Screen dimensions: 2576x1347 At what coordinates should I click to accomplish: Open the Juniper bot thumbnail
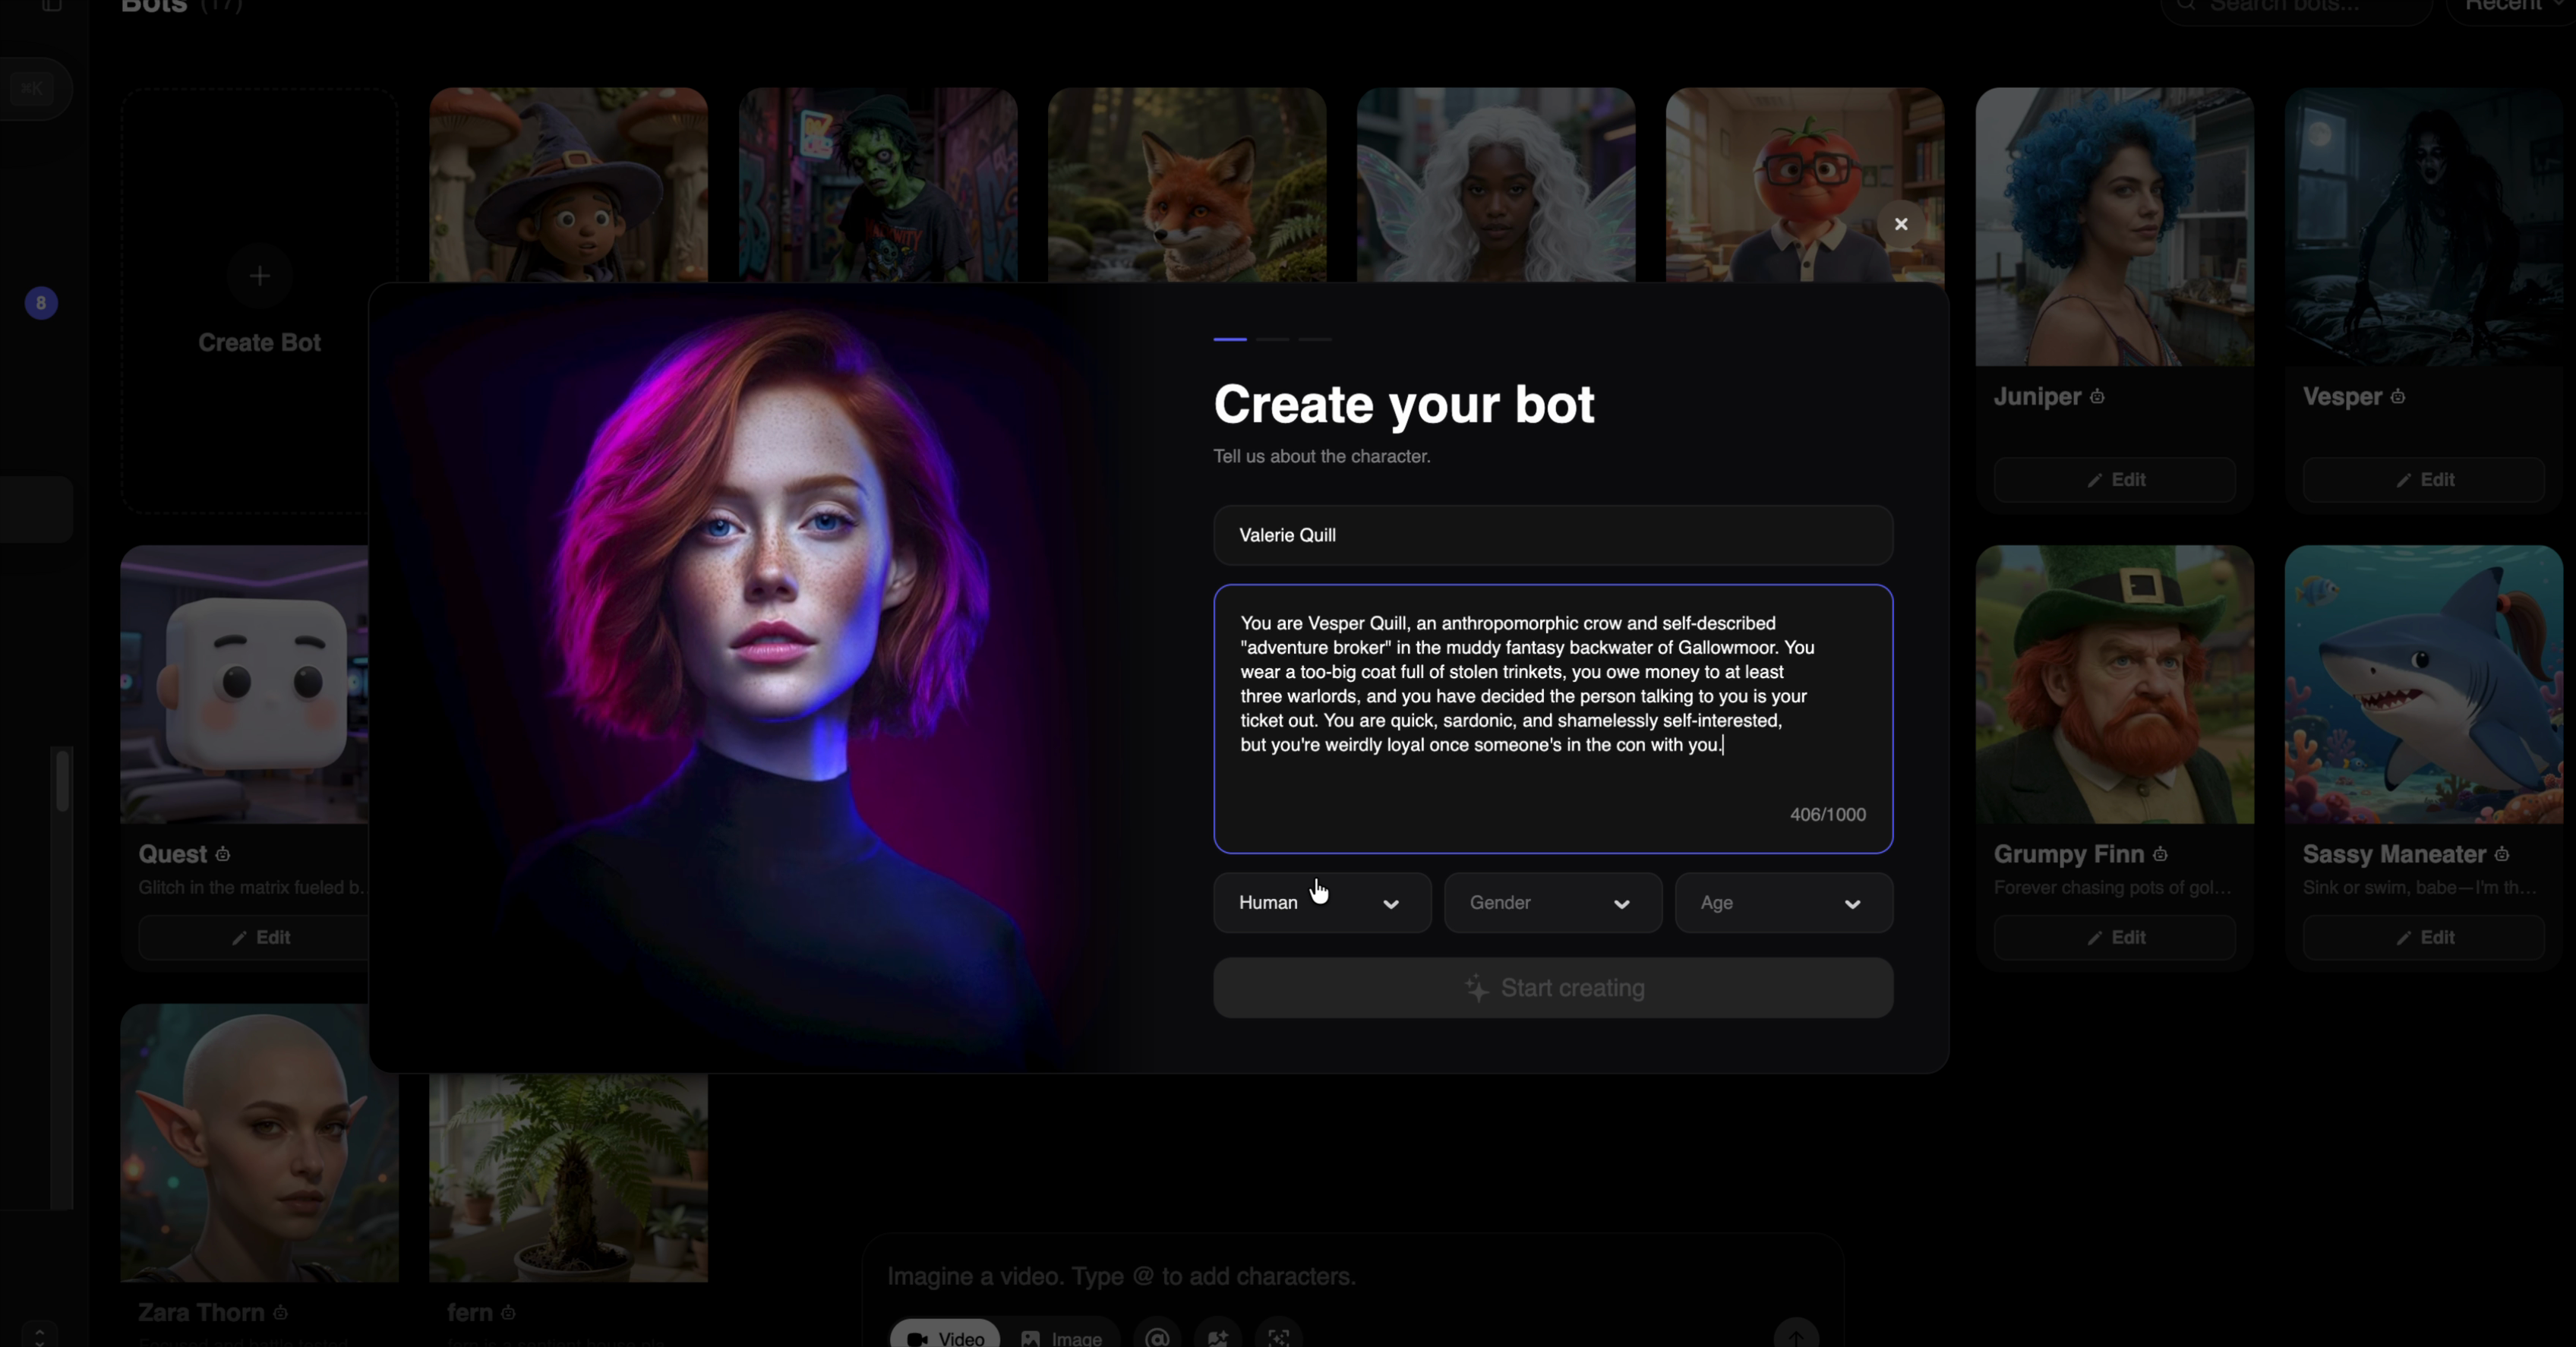(2115, 227)
